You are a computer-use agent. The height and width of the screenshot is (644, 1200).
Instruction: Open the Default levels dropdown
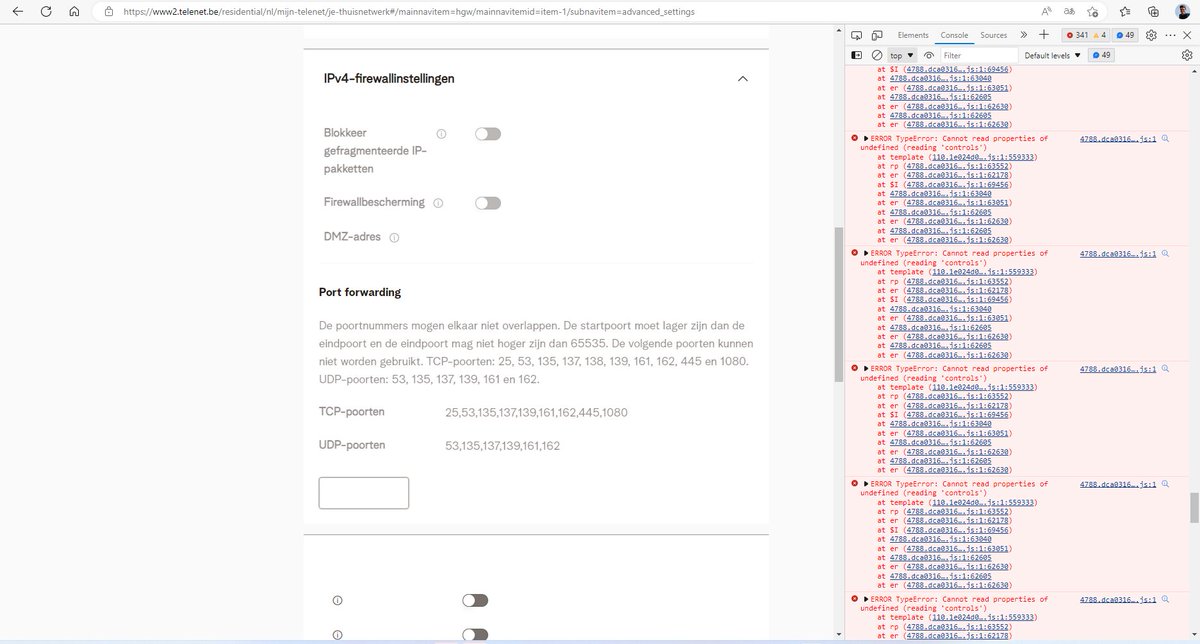[1053, 56]
